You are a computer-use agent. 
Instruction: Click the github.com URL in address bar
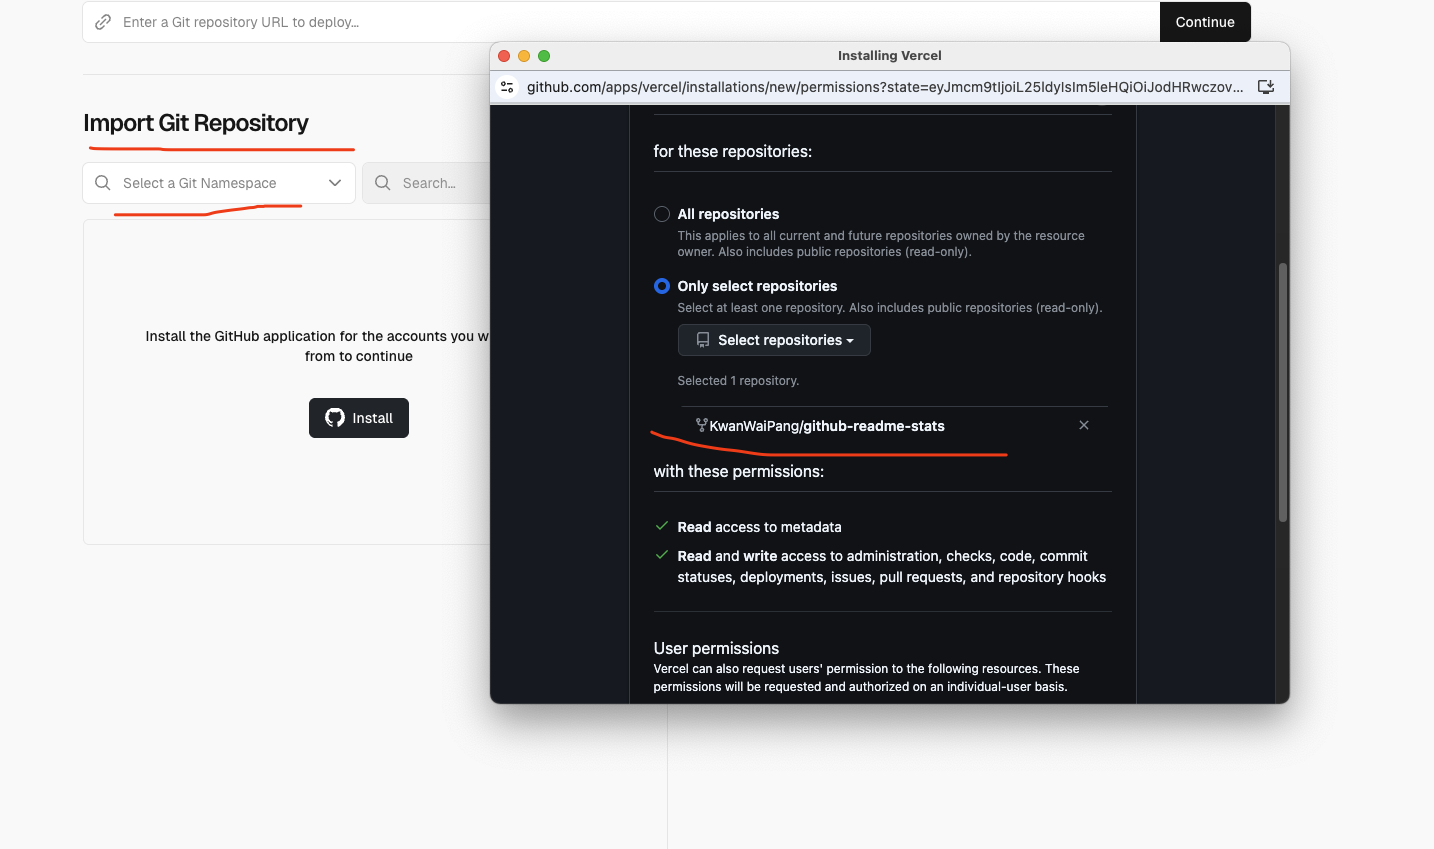point(884,87)
